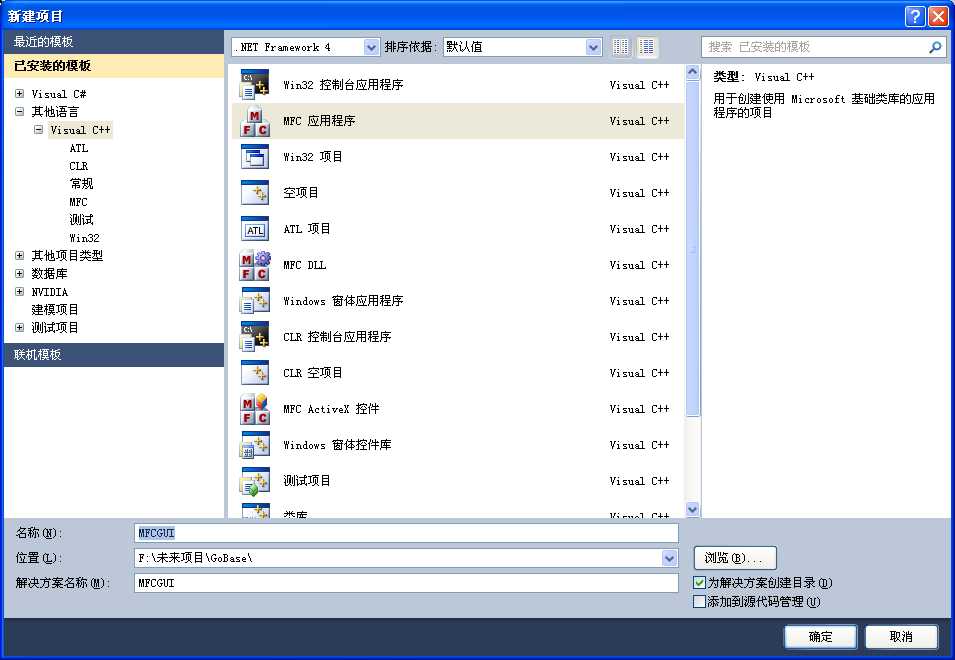Collapse the Visual C++ tree node
Viewport: 955px width, 660px height.
[38, 130]
